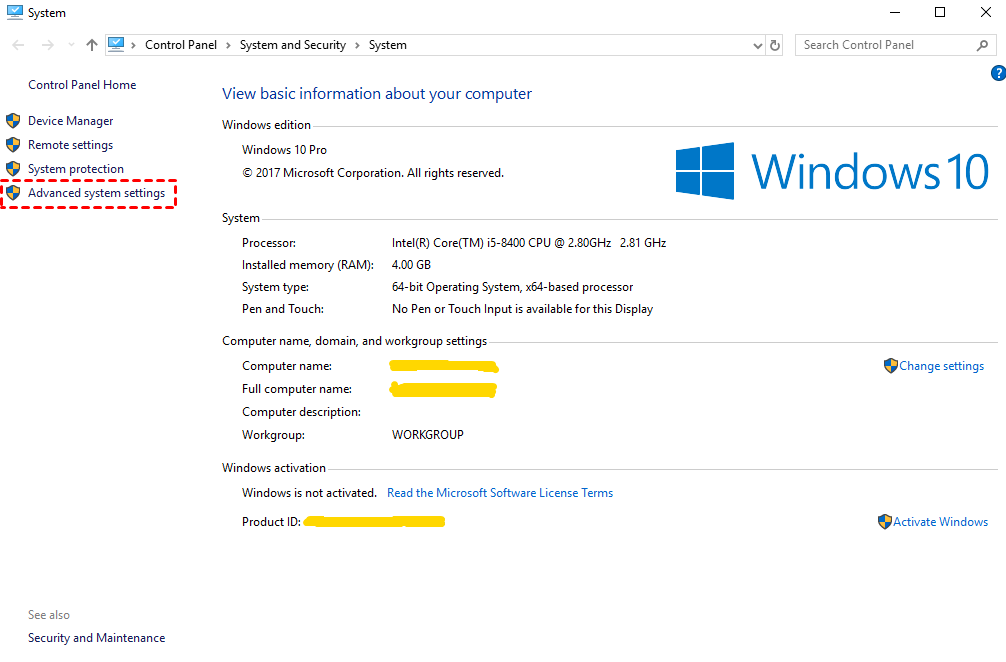Refresh the System page

point(775,45)
